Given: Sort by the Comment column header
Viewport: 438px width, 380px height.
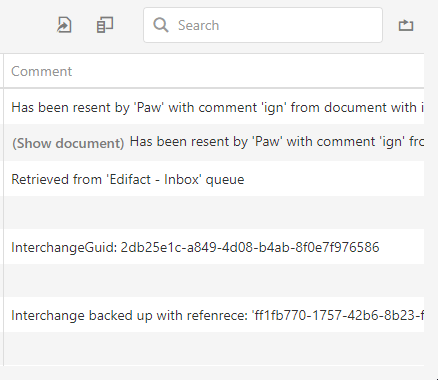Looking at the screenshot, I should click(x=42, y=71).
